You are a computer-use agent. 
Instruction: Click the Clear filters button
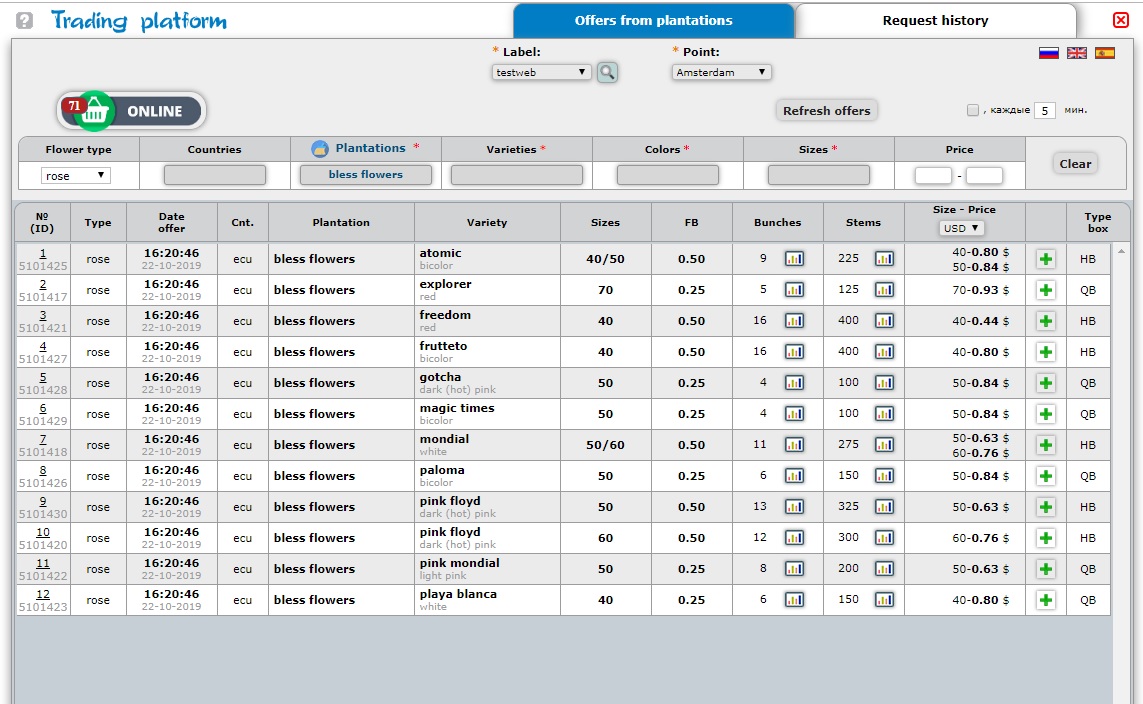pyautogui.click(x=1075, y=164)
